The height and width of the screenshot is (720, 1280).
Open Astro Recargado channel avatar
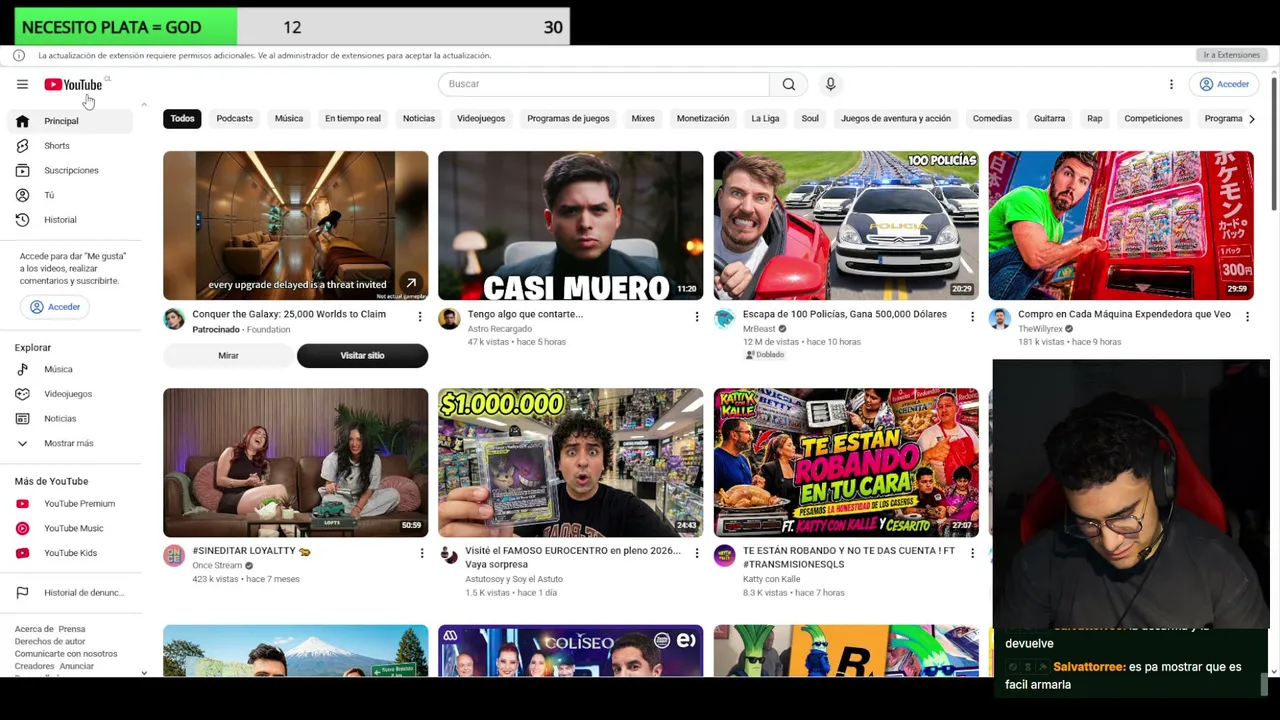tap(449, 319)
